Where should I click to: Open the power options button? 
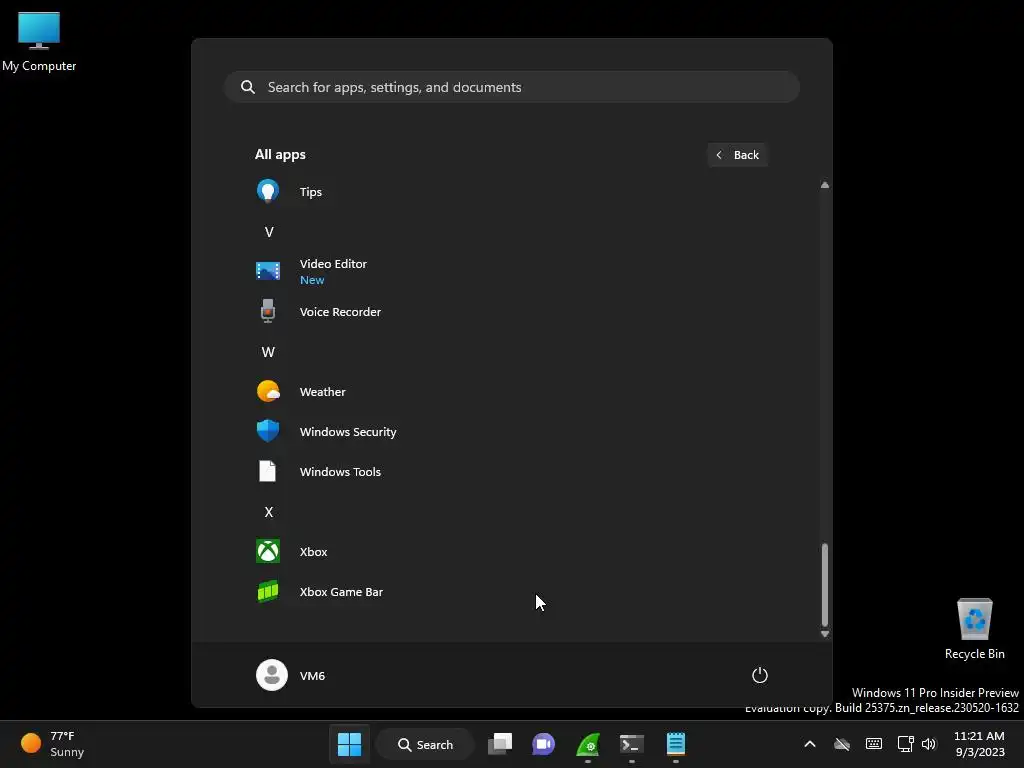coord(760,675)
